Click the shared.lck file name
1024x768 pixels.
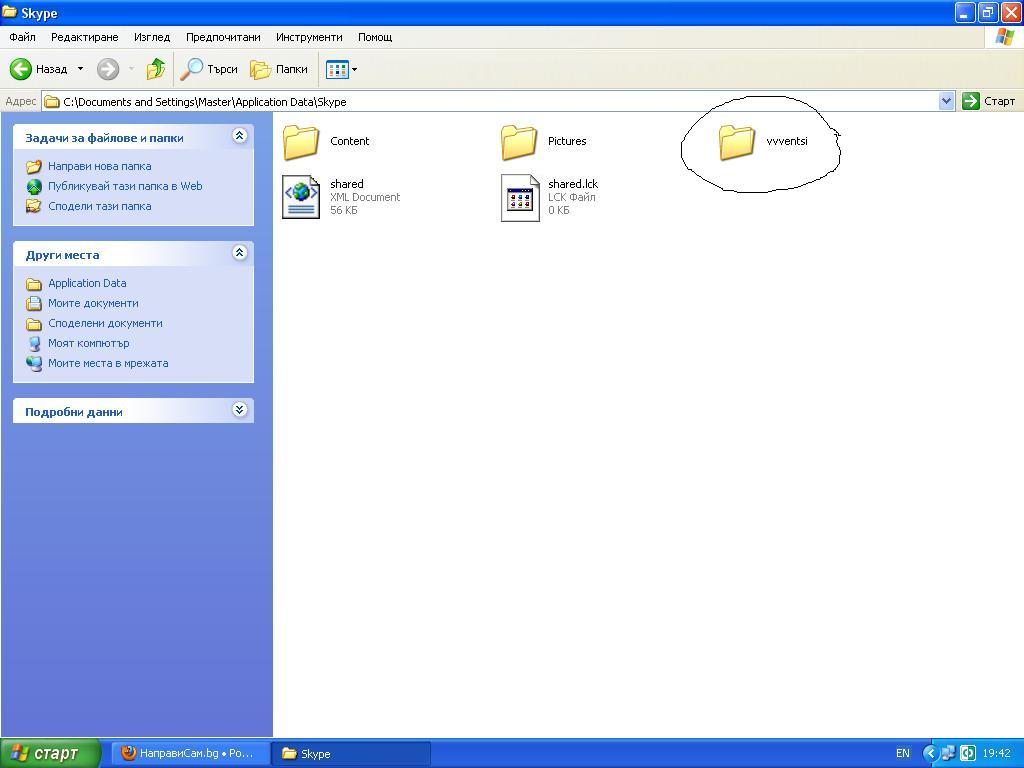click(573, 184)
